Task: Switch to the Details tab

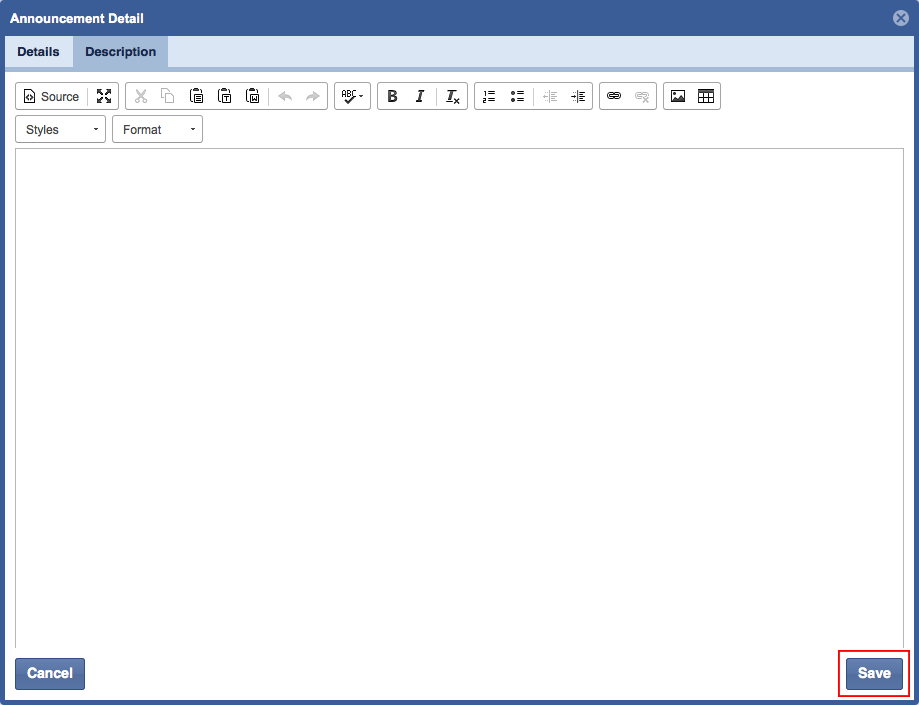Action: coord(38,52)
